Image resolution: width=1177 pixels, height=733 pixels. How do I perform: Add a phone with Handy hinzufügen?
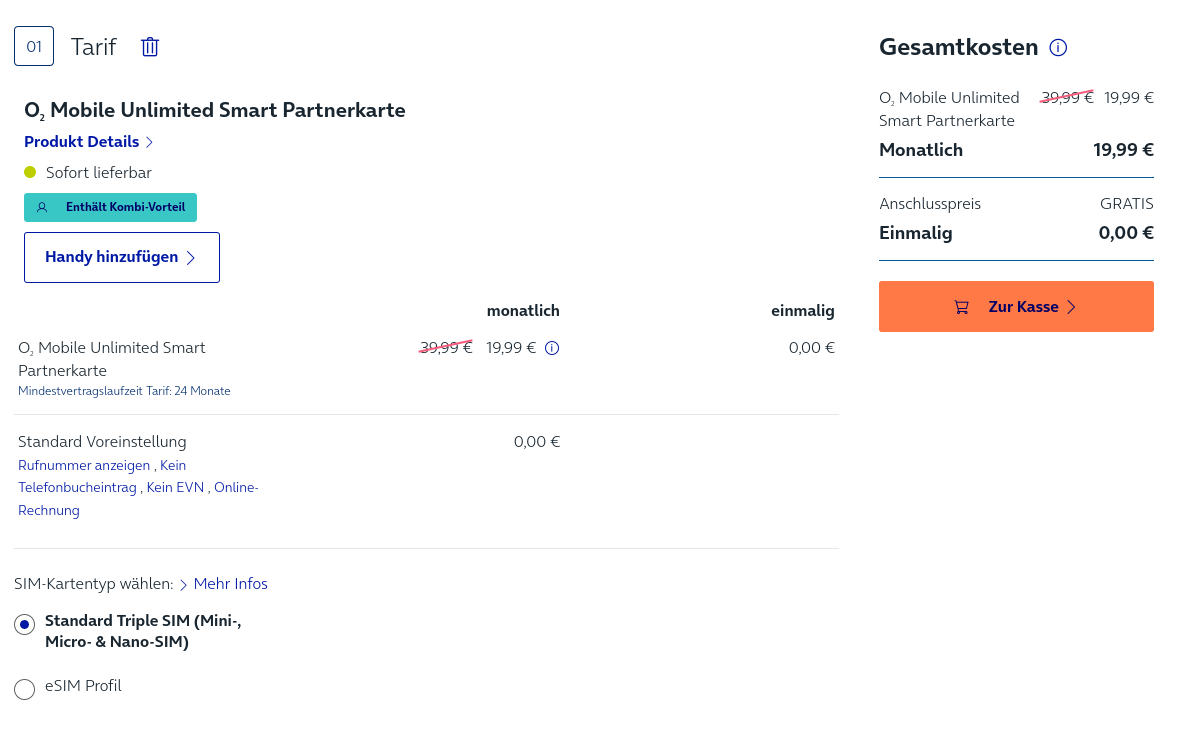pyautogui.click(x=122, y=257)
